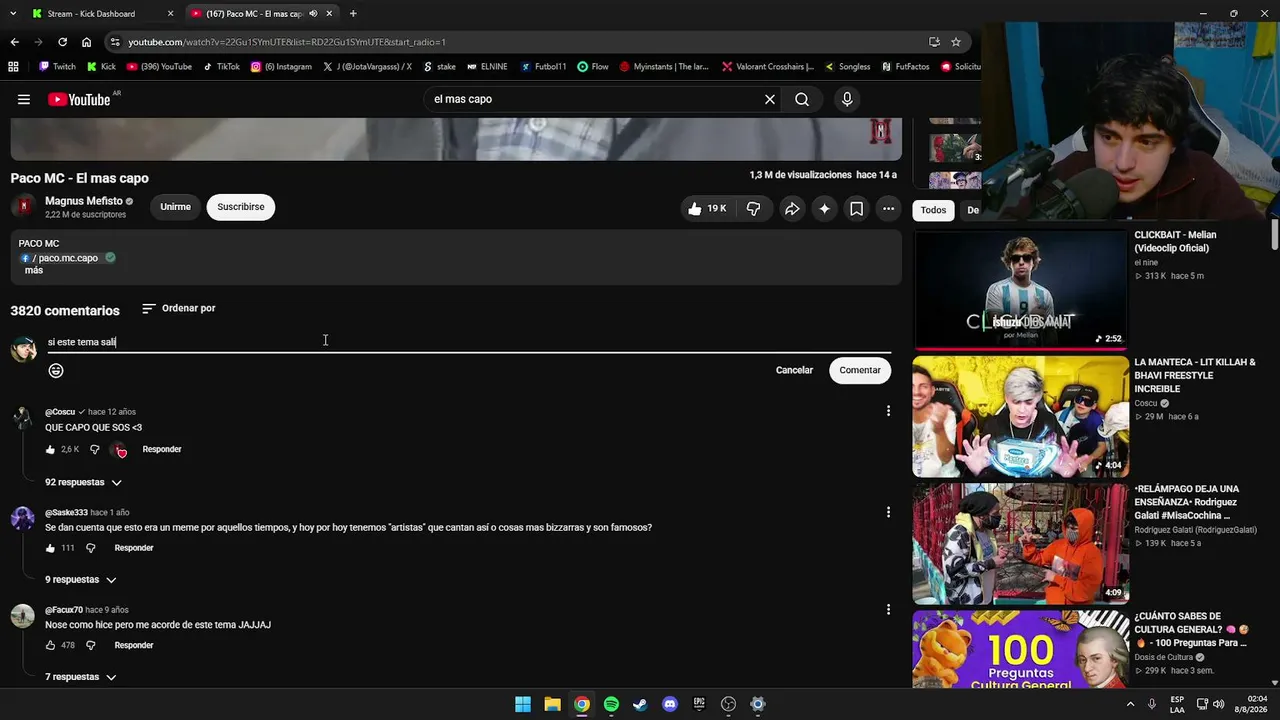Open the sparkle Ask button under video
Screen dimensions: 1280x720
824,208
